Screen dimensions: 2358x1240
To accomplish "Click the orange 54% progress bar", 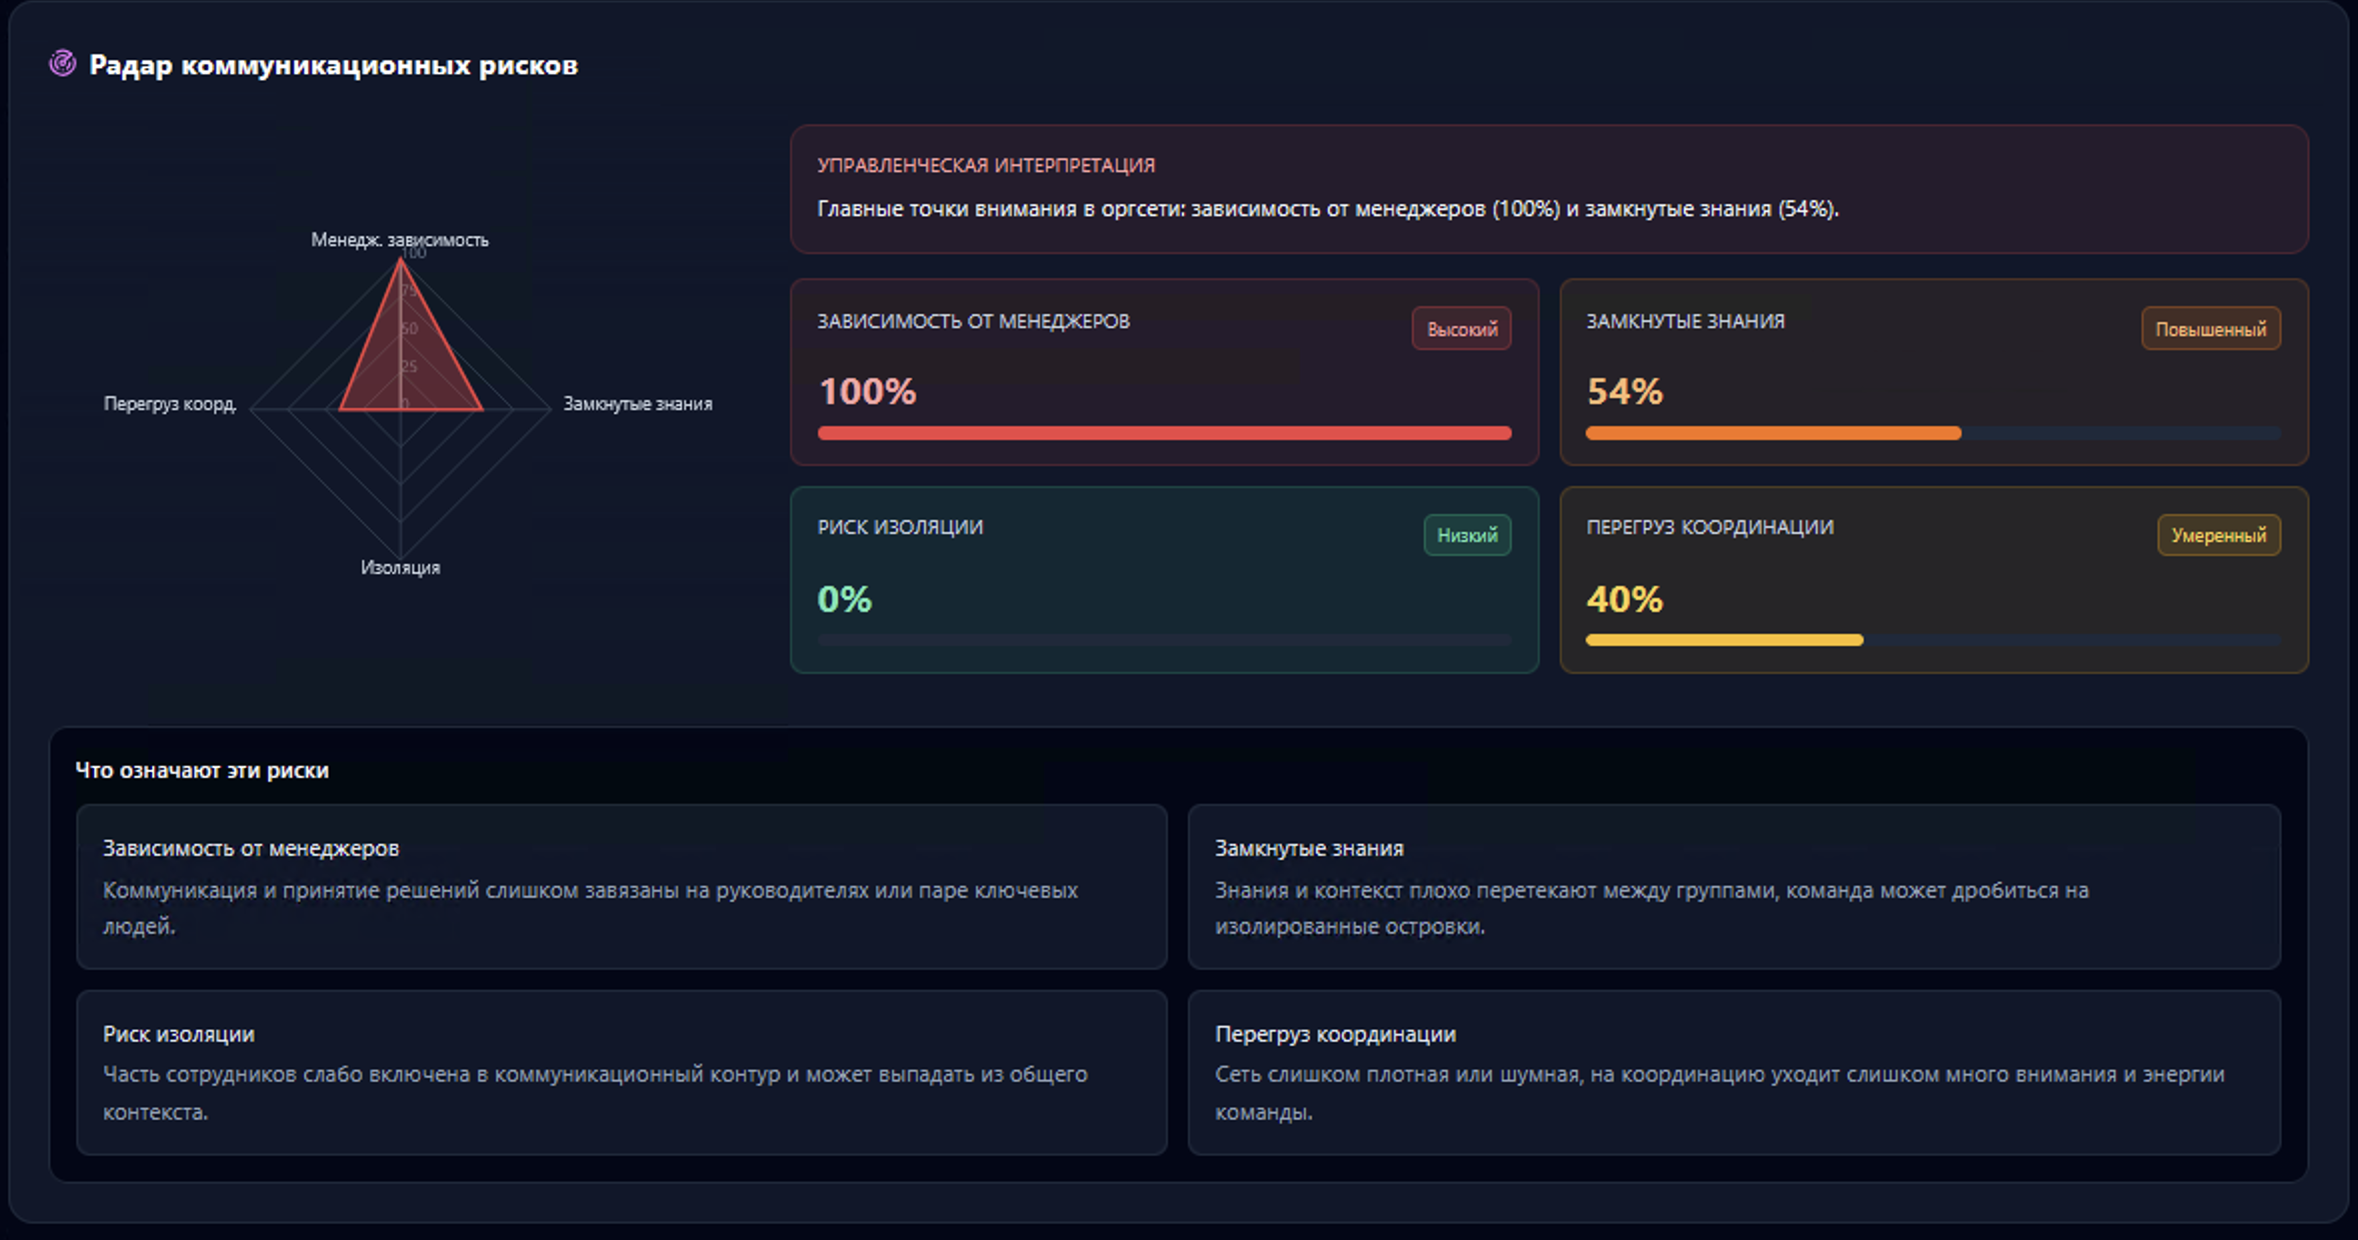I will [1773, 433].
